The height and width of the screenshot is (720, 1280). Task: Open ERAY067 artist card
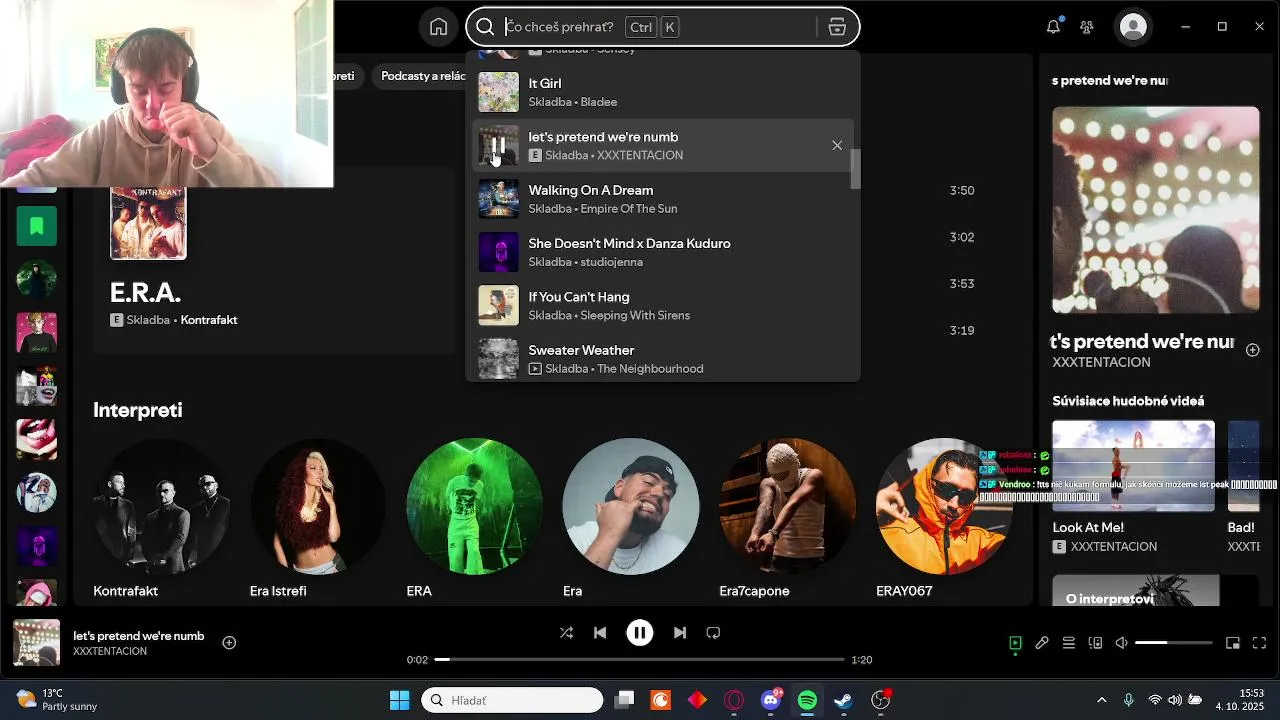[944, 518]
